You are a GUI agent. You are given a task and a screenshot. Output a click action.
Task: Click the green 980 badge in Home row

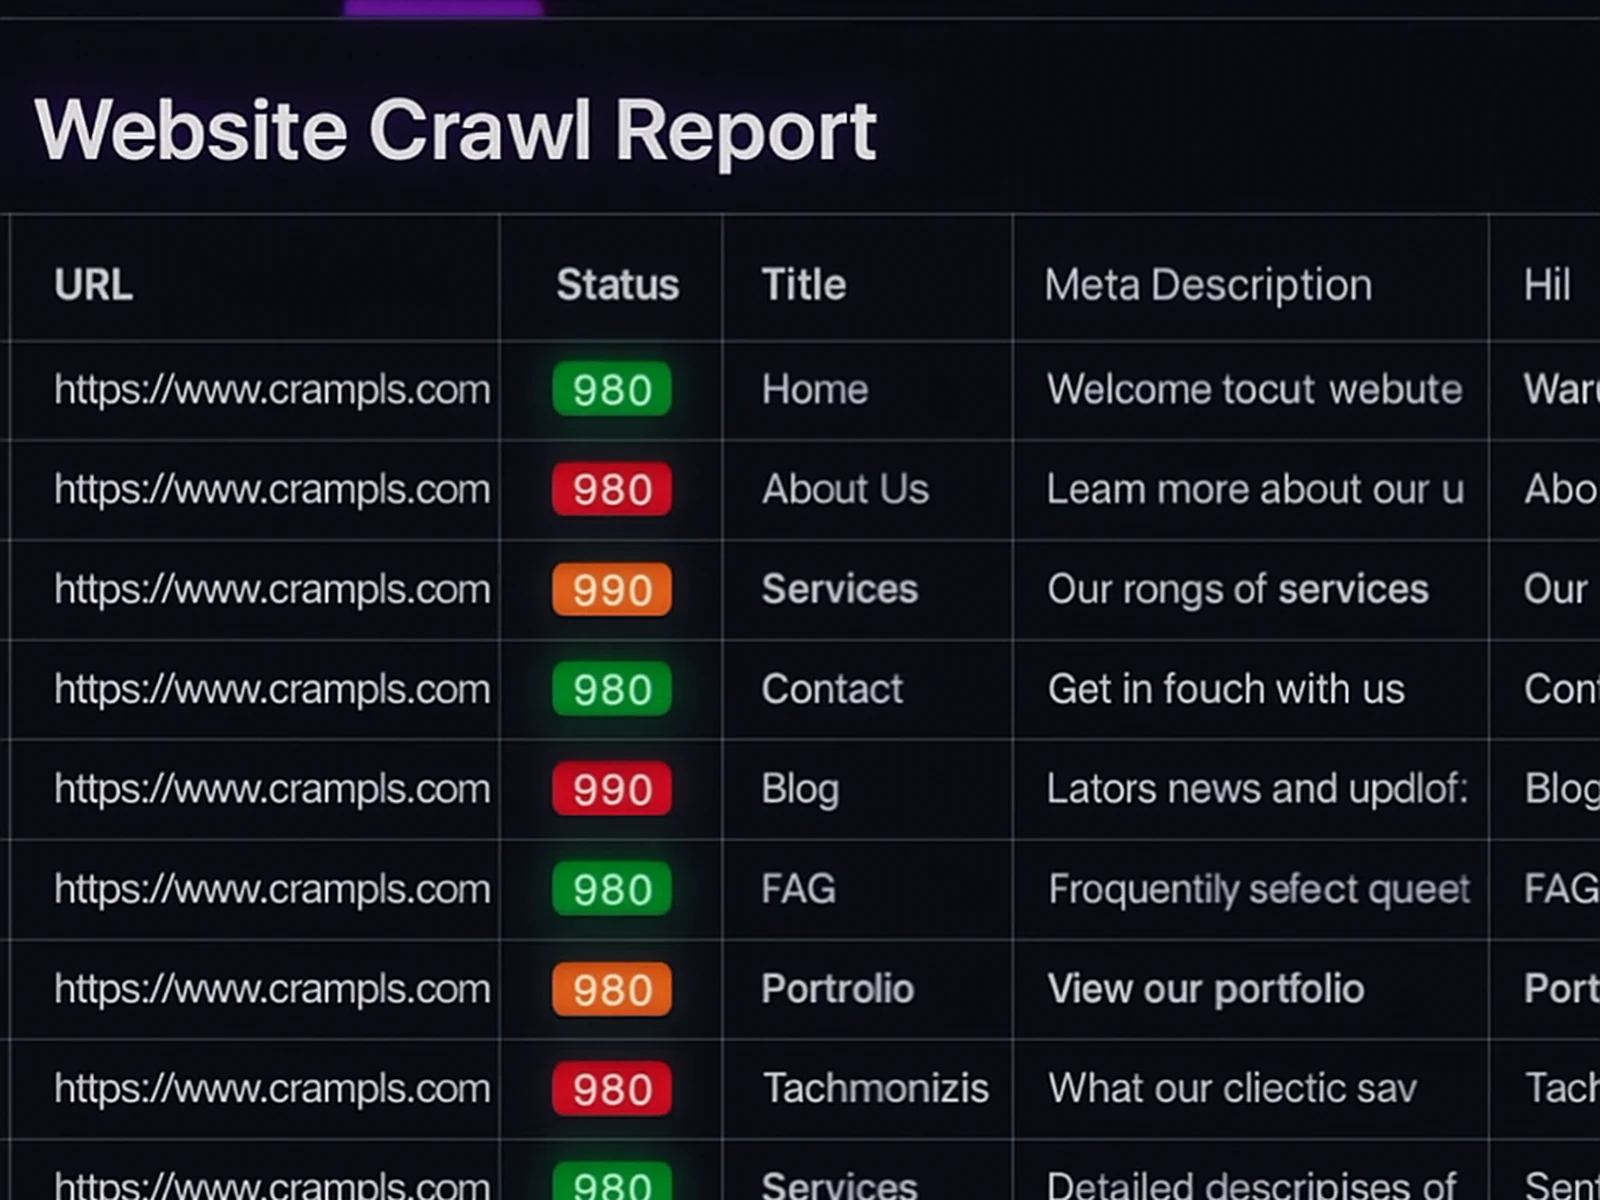[x=612, y=389]
